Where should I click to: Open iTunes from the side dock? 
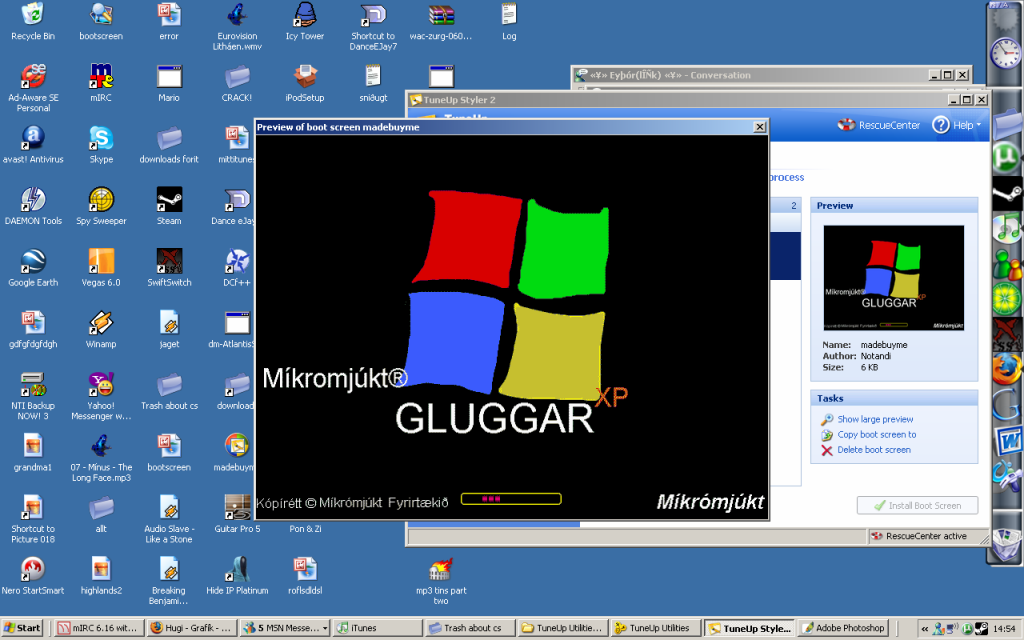coord(1006,227)
